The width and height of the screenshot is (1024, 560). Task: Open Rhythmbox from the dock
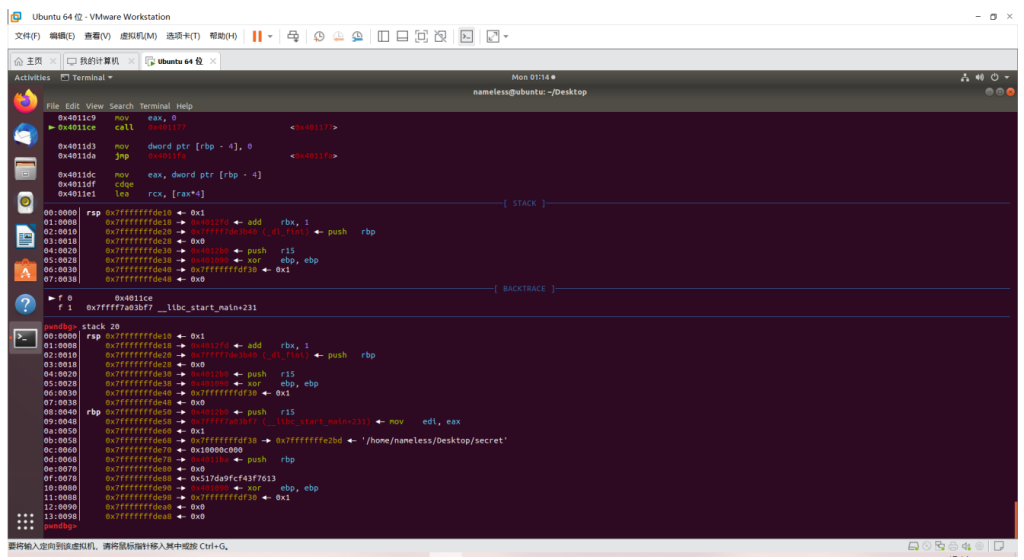[x=25, y=203]
